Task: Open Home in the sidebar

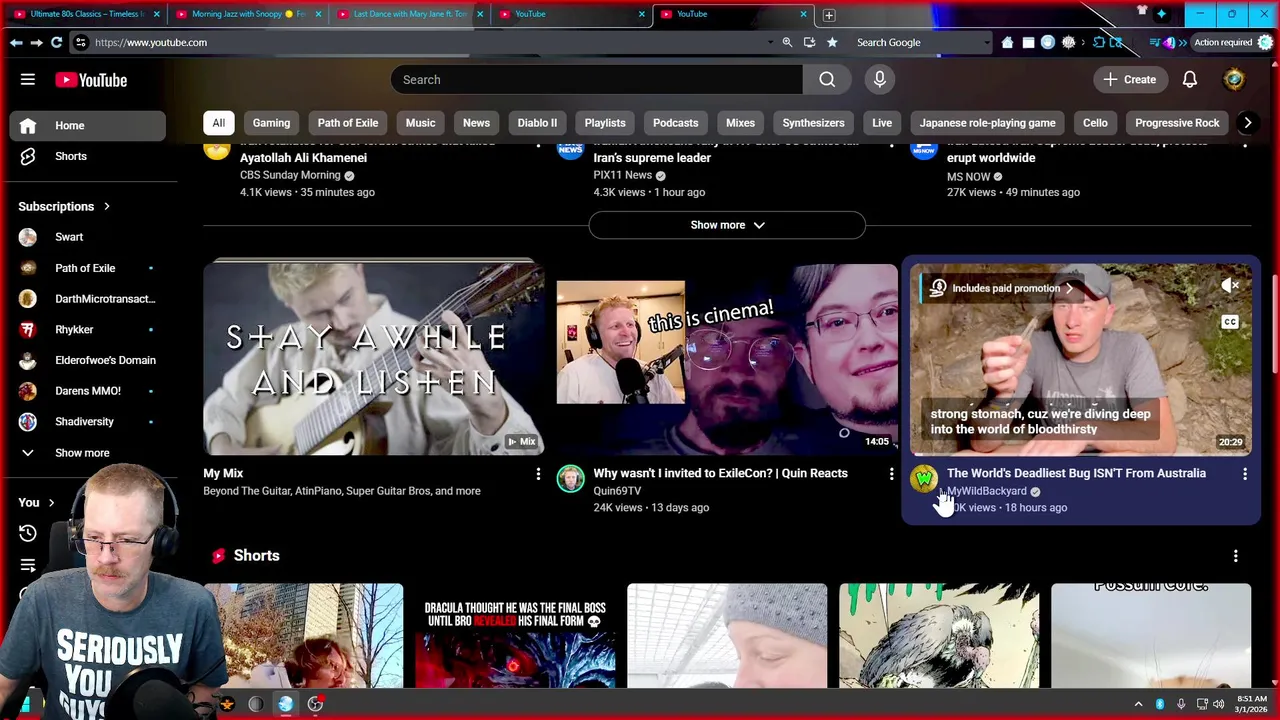Action: (x=88, y=125)
